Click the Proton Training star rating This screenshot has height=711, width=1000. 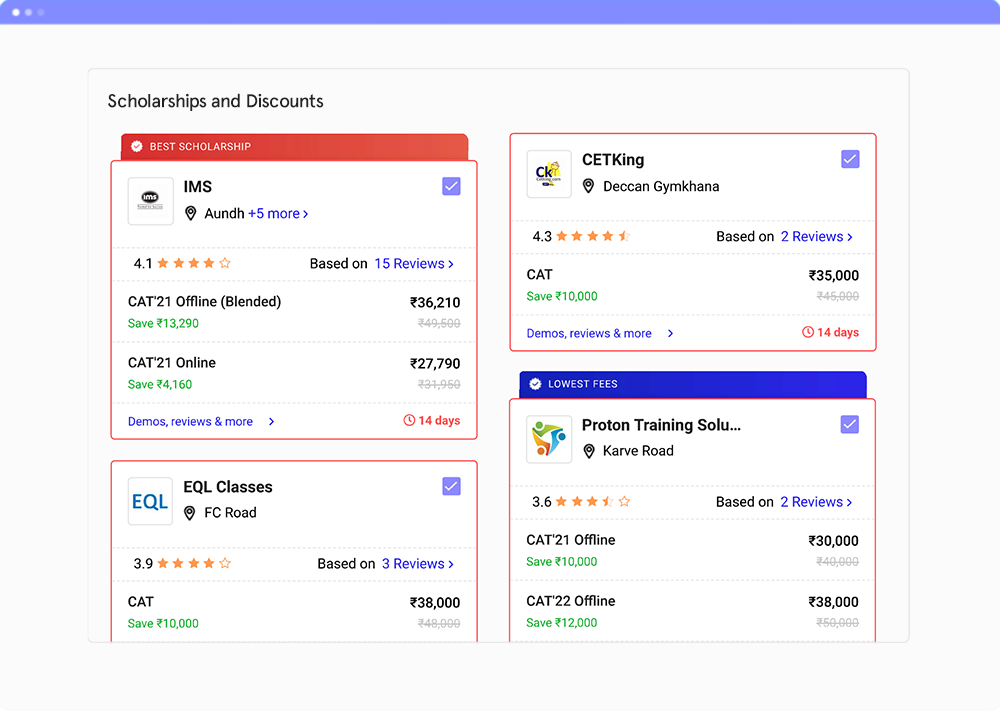592,502
